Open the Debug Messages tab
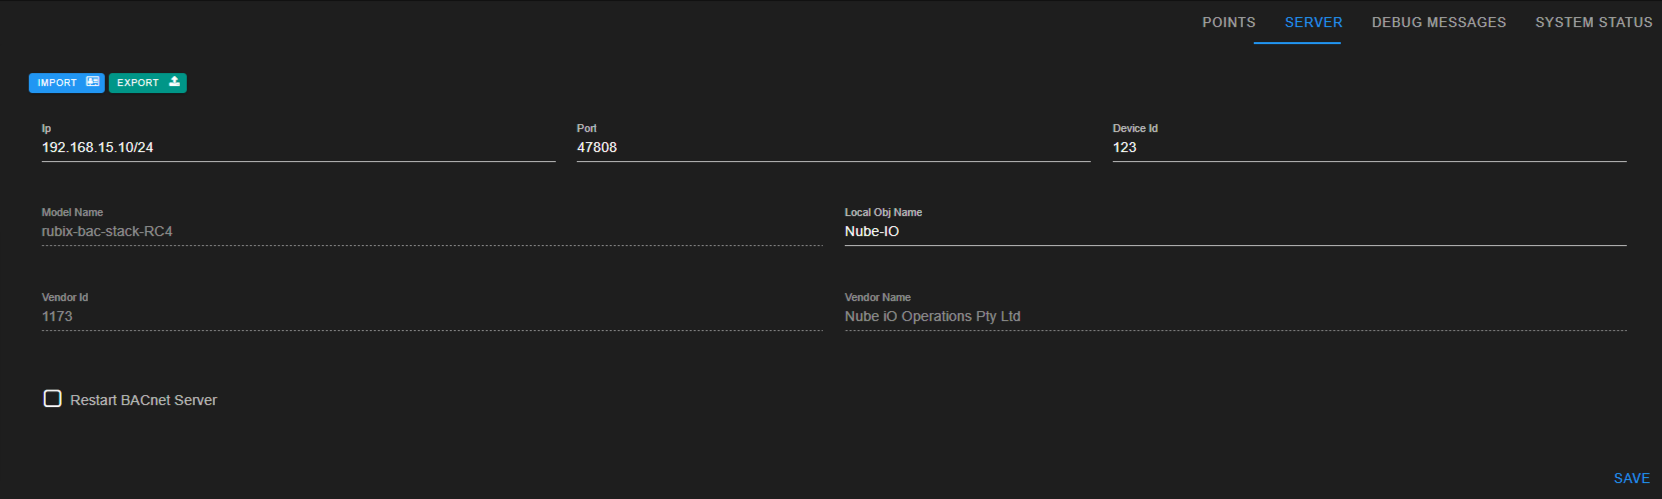Image resolution: width=1662 pixels, height=499 pixels. click(x=1439, y=22)
